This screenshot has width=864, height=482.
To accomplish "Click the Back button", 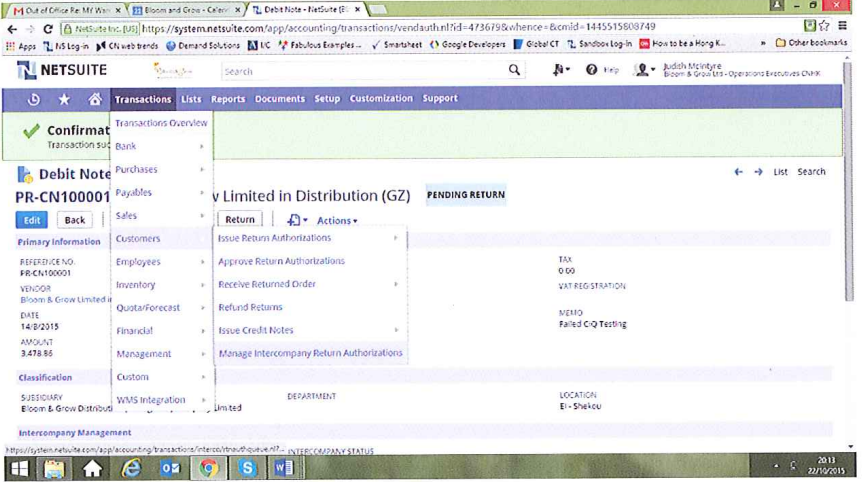I will click(x=74, y=220).
